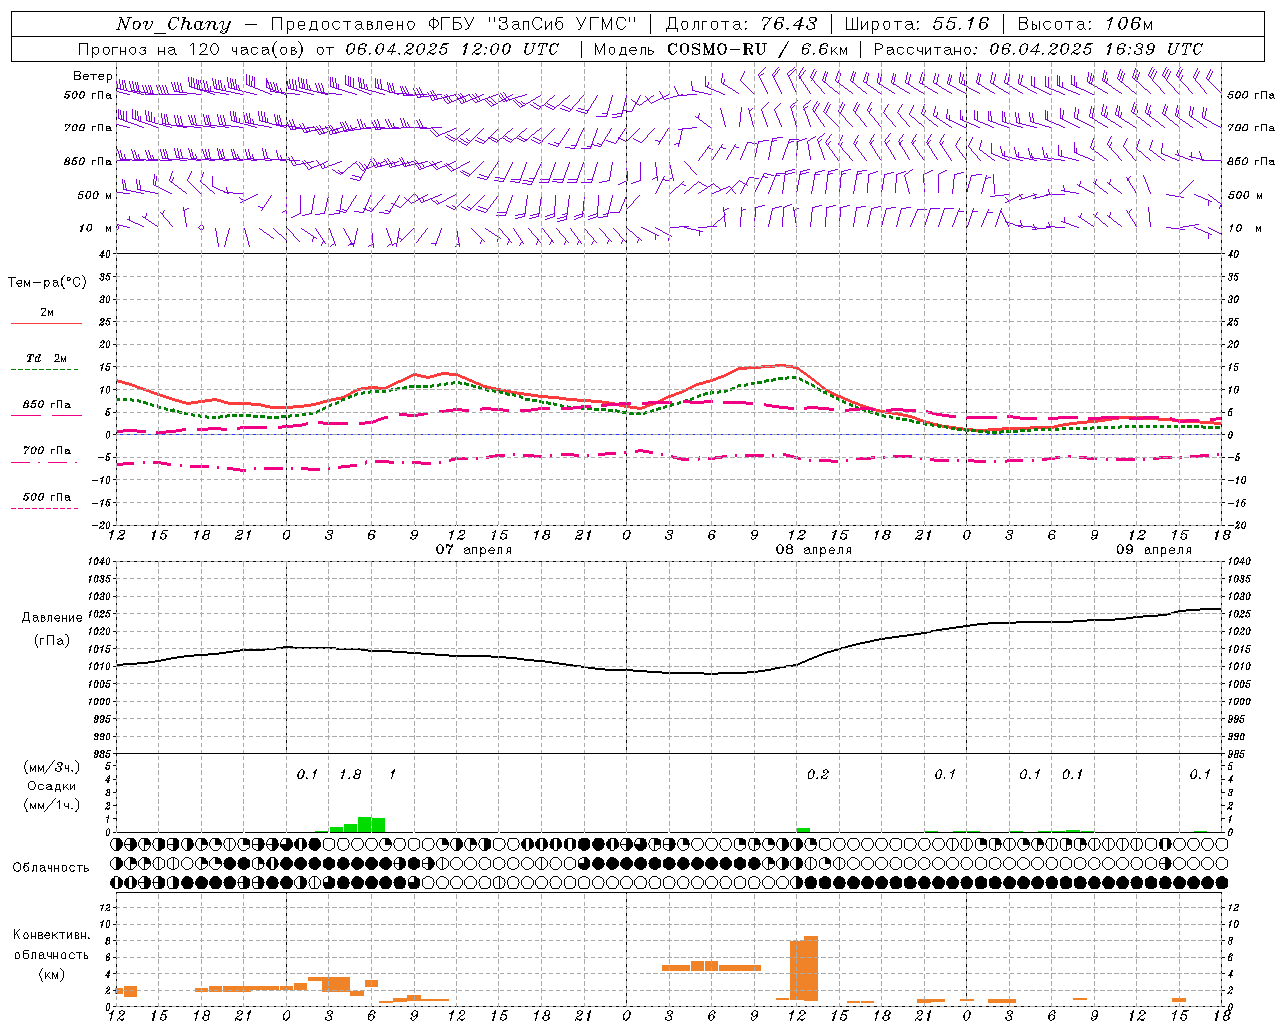Screen dimensions: 1280x1024
Task: Click the Осадки precipitation label
Action: [x=52, y=786]
